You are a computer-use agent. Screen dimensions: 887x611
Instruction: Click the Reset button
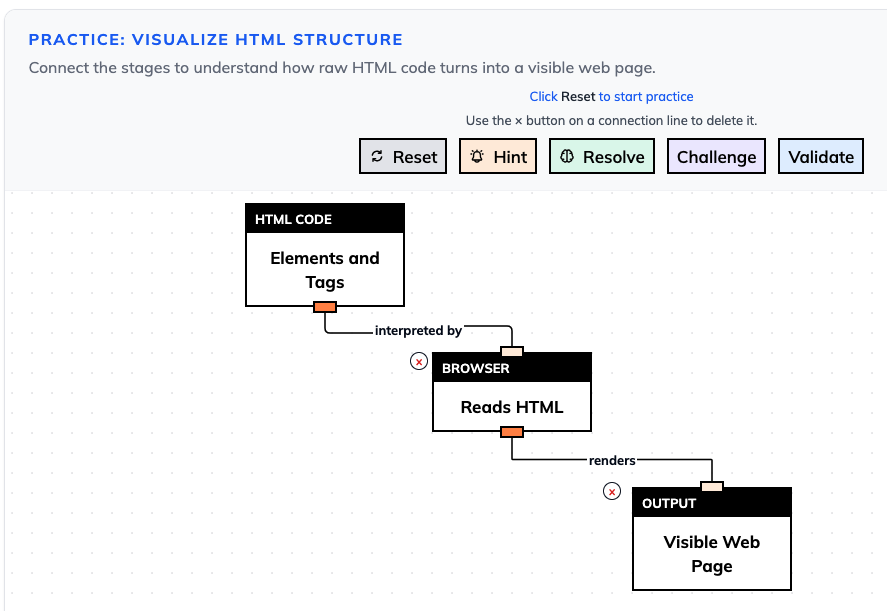click(x=403, y=156)
